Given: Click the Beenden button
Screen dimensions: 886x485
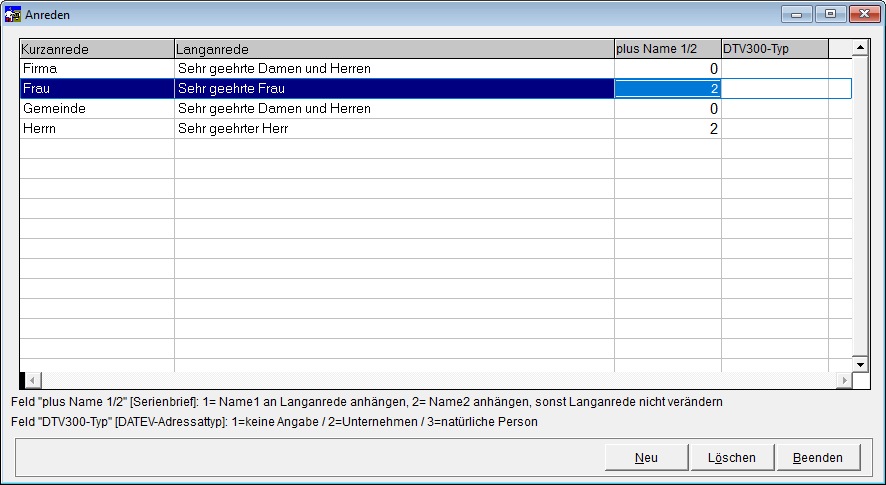Looking at the screenshot, I should [x=818, y=457].
